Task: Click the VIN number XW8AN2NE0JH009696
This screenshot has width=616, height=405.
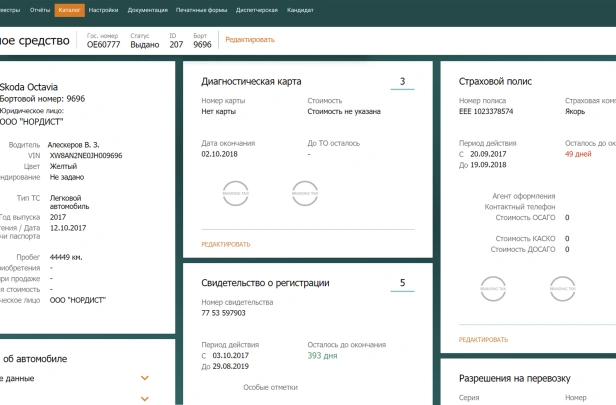Action: click(86, 156)
